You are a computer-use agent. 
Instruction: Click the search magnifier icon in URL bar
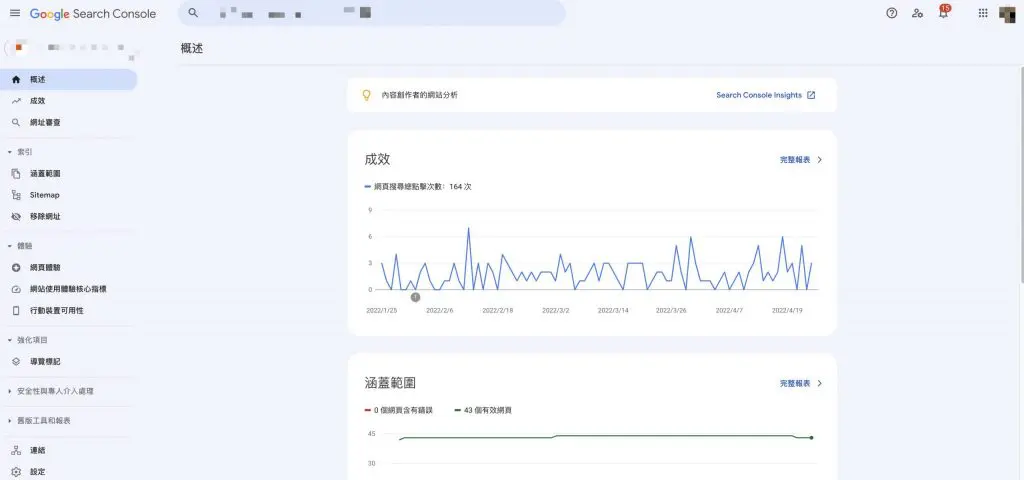193,13
